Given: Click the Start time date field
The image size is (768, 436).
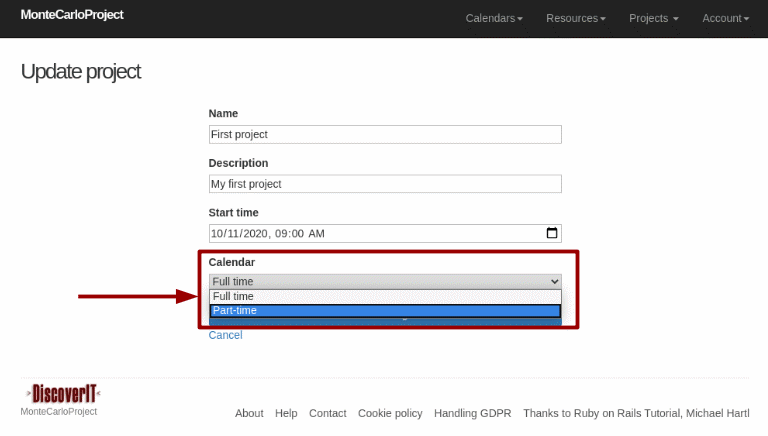Looking at the screenshot, I should [x=370, y=233].
